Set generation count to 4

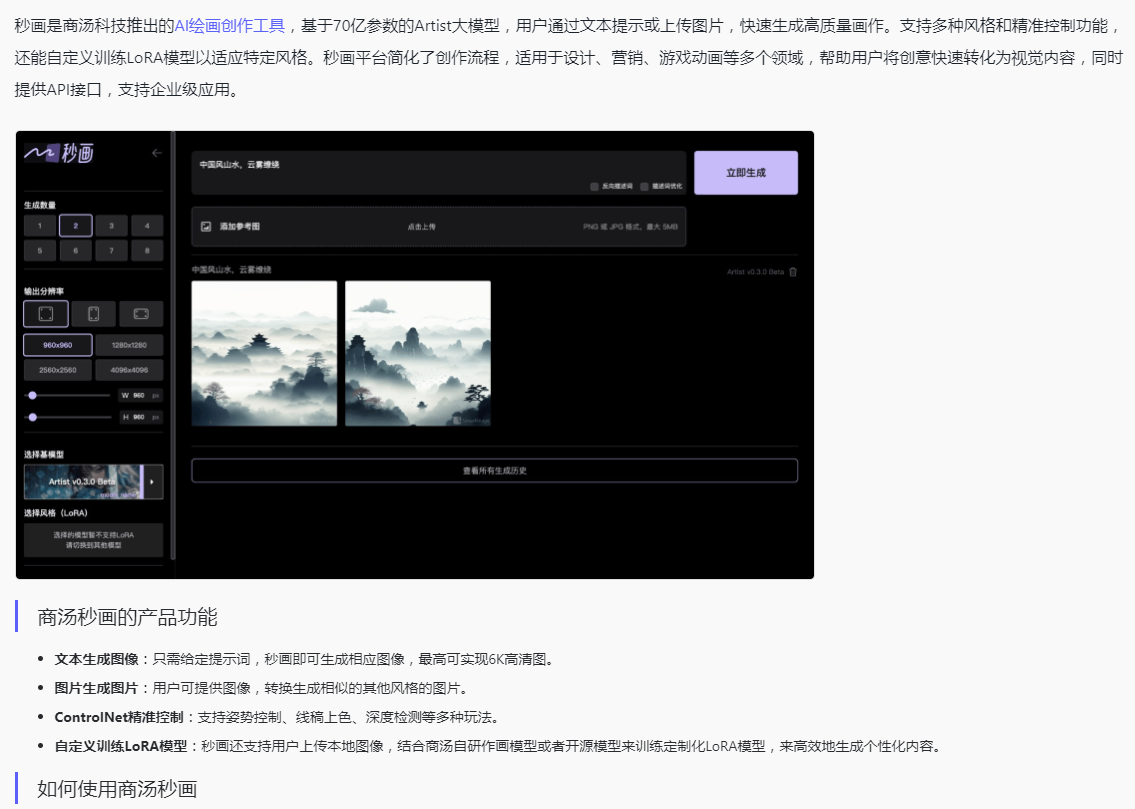coord(147,226)
